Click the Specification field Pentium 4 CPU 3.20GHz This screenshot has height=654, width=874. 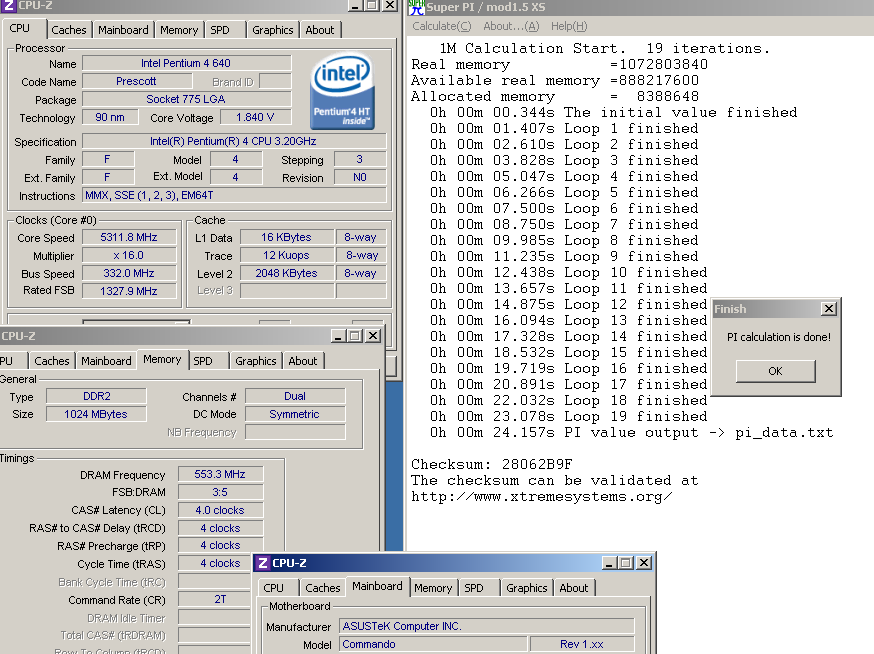[234, 142]
